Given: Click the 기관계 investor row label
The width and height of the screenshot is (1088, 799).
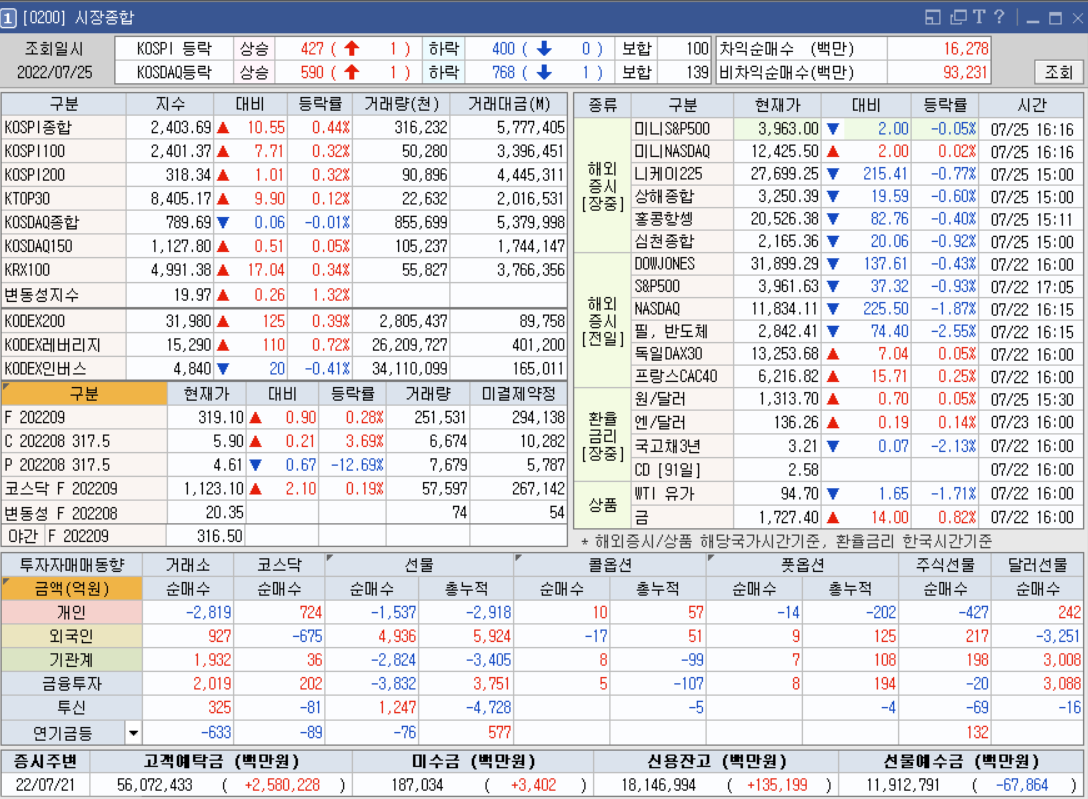Looking at the screenshot, I should point(71,660).
